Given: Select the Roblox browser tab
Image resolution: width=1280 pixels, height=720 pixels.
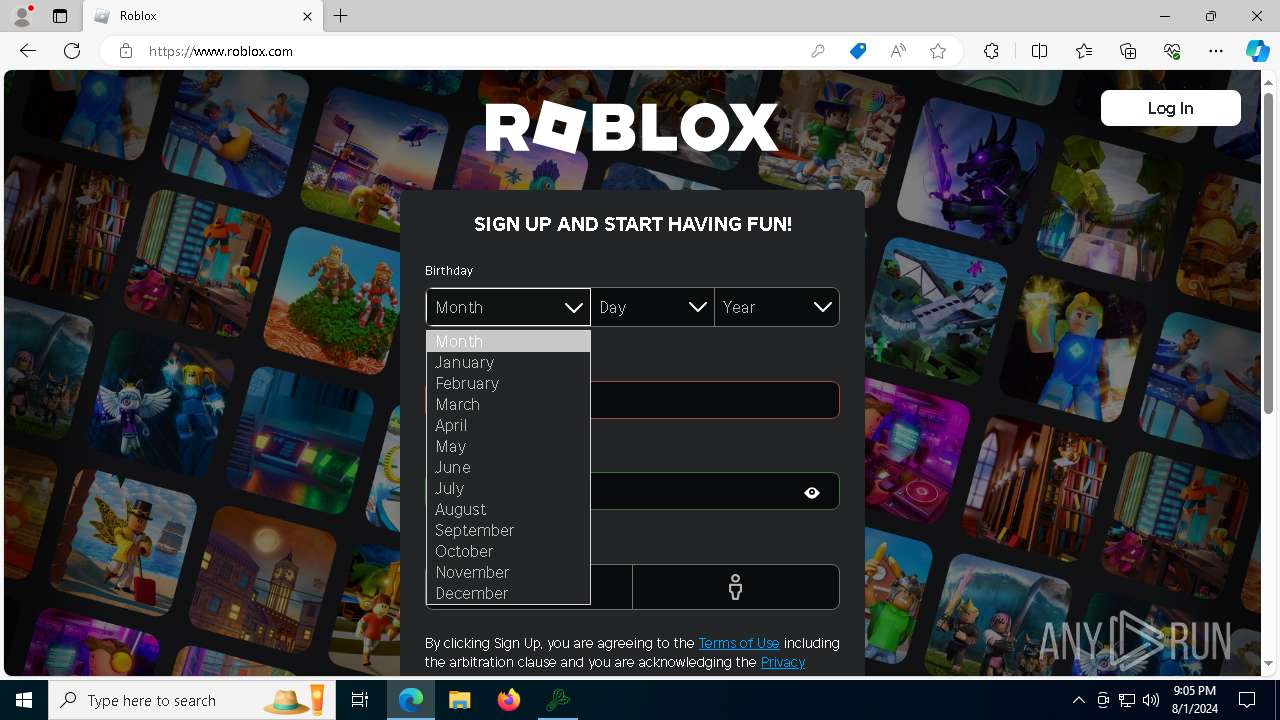Looking at the screenshot, I should 203,16.
